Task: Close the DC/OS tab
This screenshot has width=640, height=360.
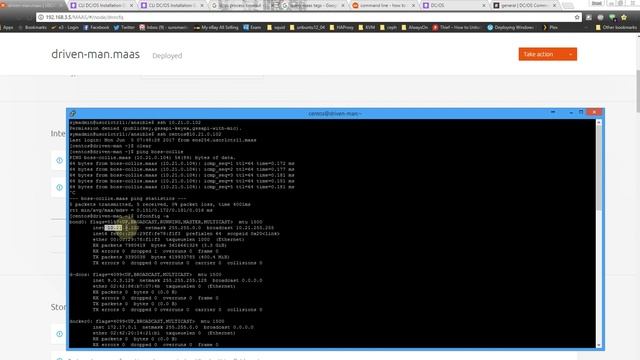Action: (484, 6)
